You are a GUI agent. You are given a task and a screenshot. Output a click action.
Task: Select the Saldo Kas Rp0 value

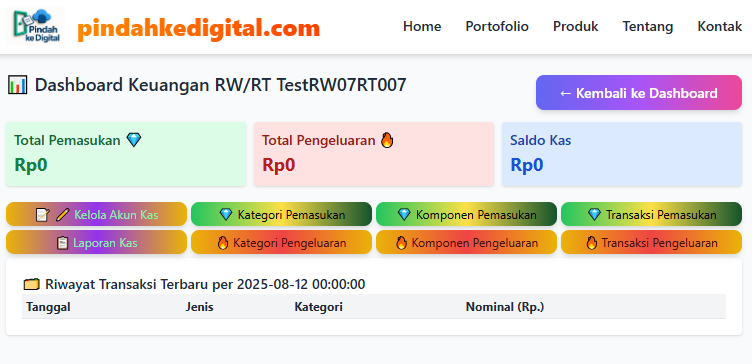click(527, 164)
